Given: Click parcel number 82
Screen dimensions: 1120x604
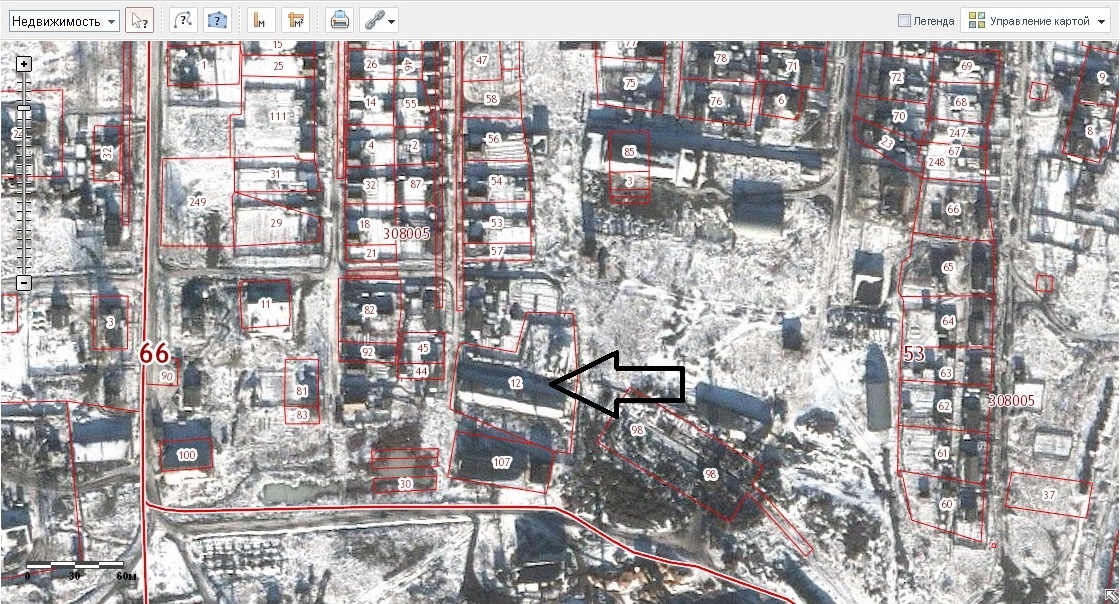Looking at the screenshot, I should click(x=369, y=310).
